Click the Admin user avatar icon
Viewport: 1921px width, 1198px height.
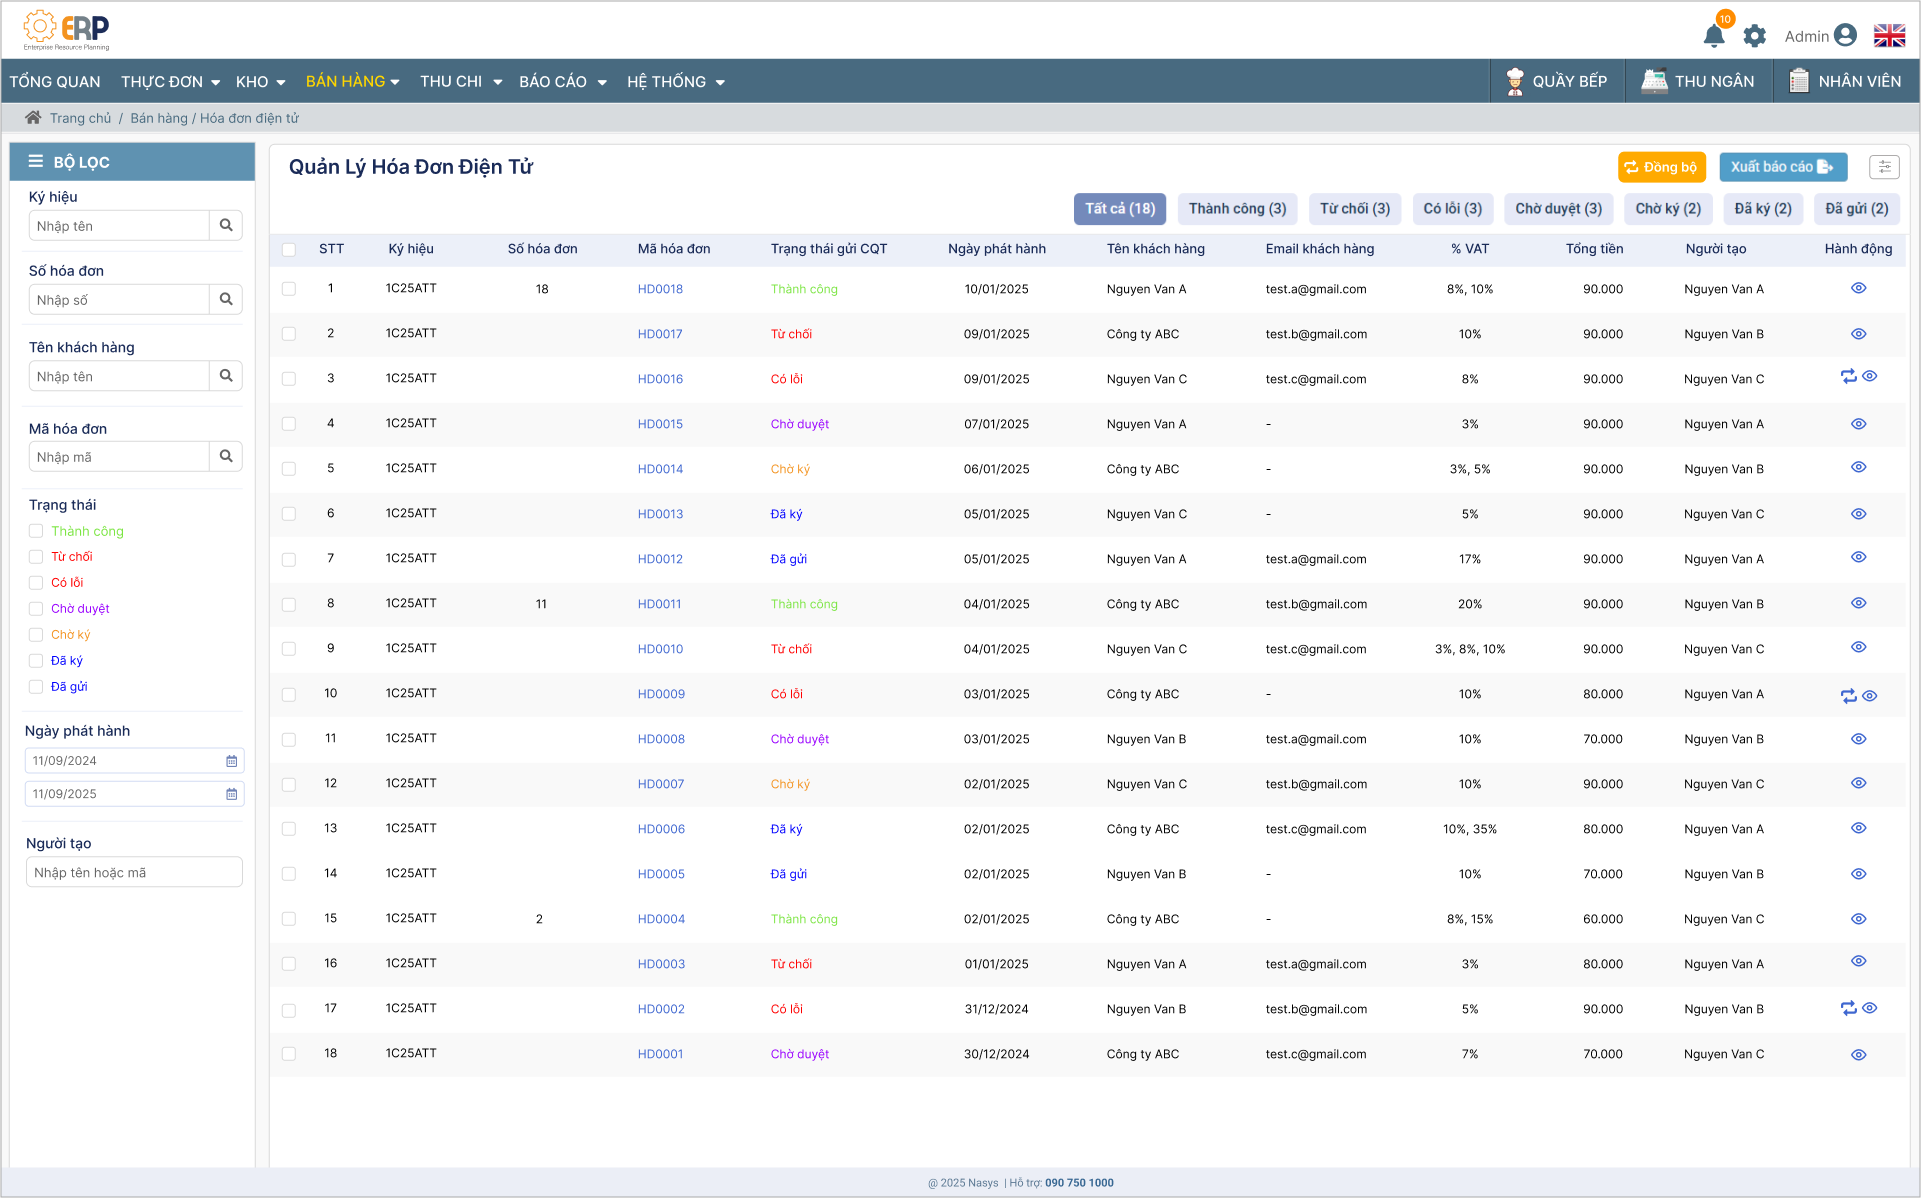(x=1846, y=35)
